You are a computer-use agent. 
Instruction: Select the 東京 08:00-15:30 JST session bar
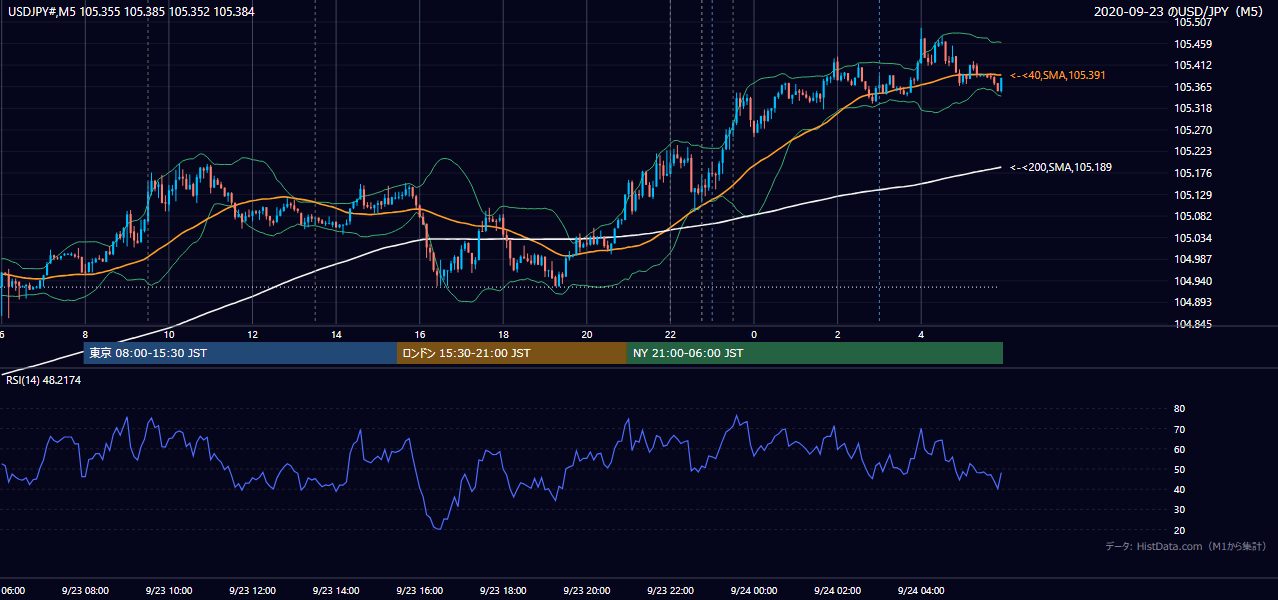pyautogui.click(x=241, y=353)
